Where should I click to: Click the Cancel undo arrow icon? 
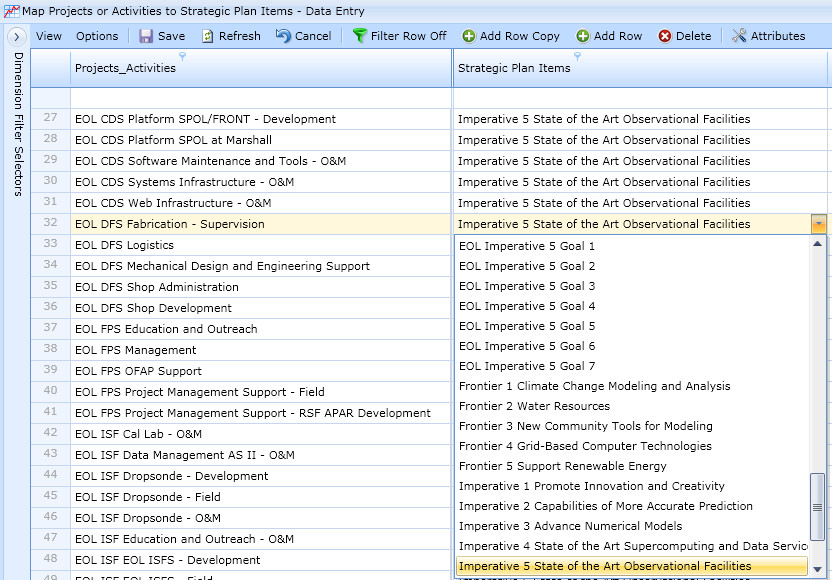(283, 36)
